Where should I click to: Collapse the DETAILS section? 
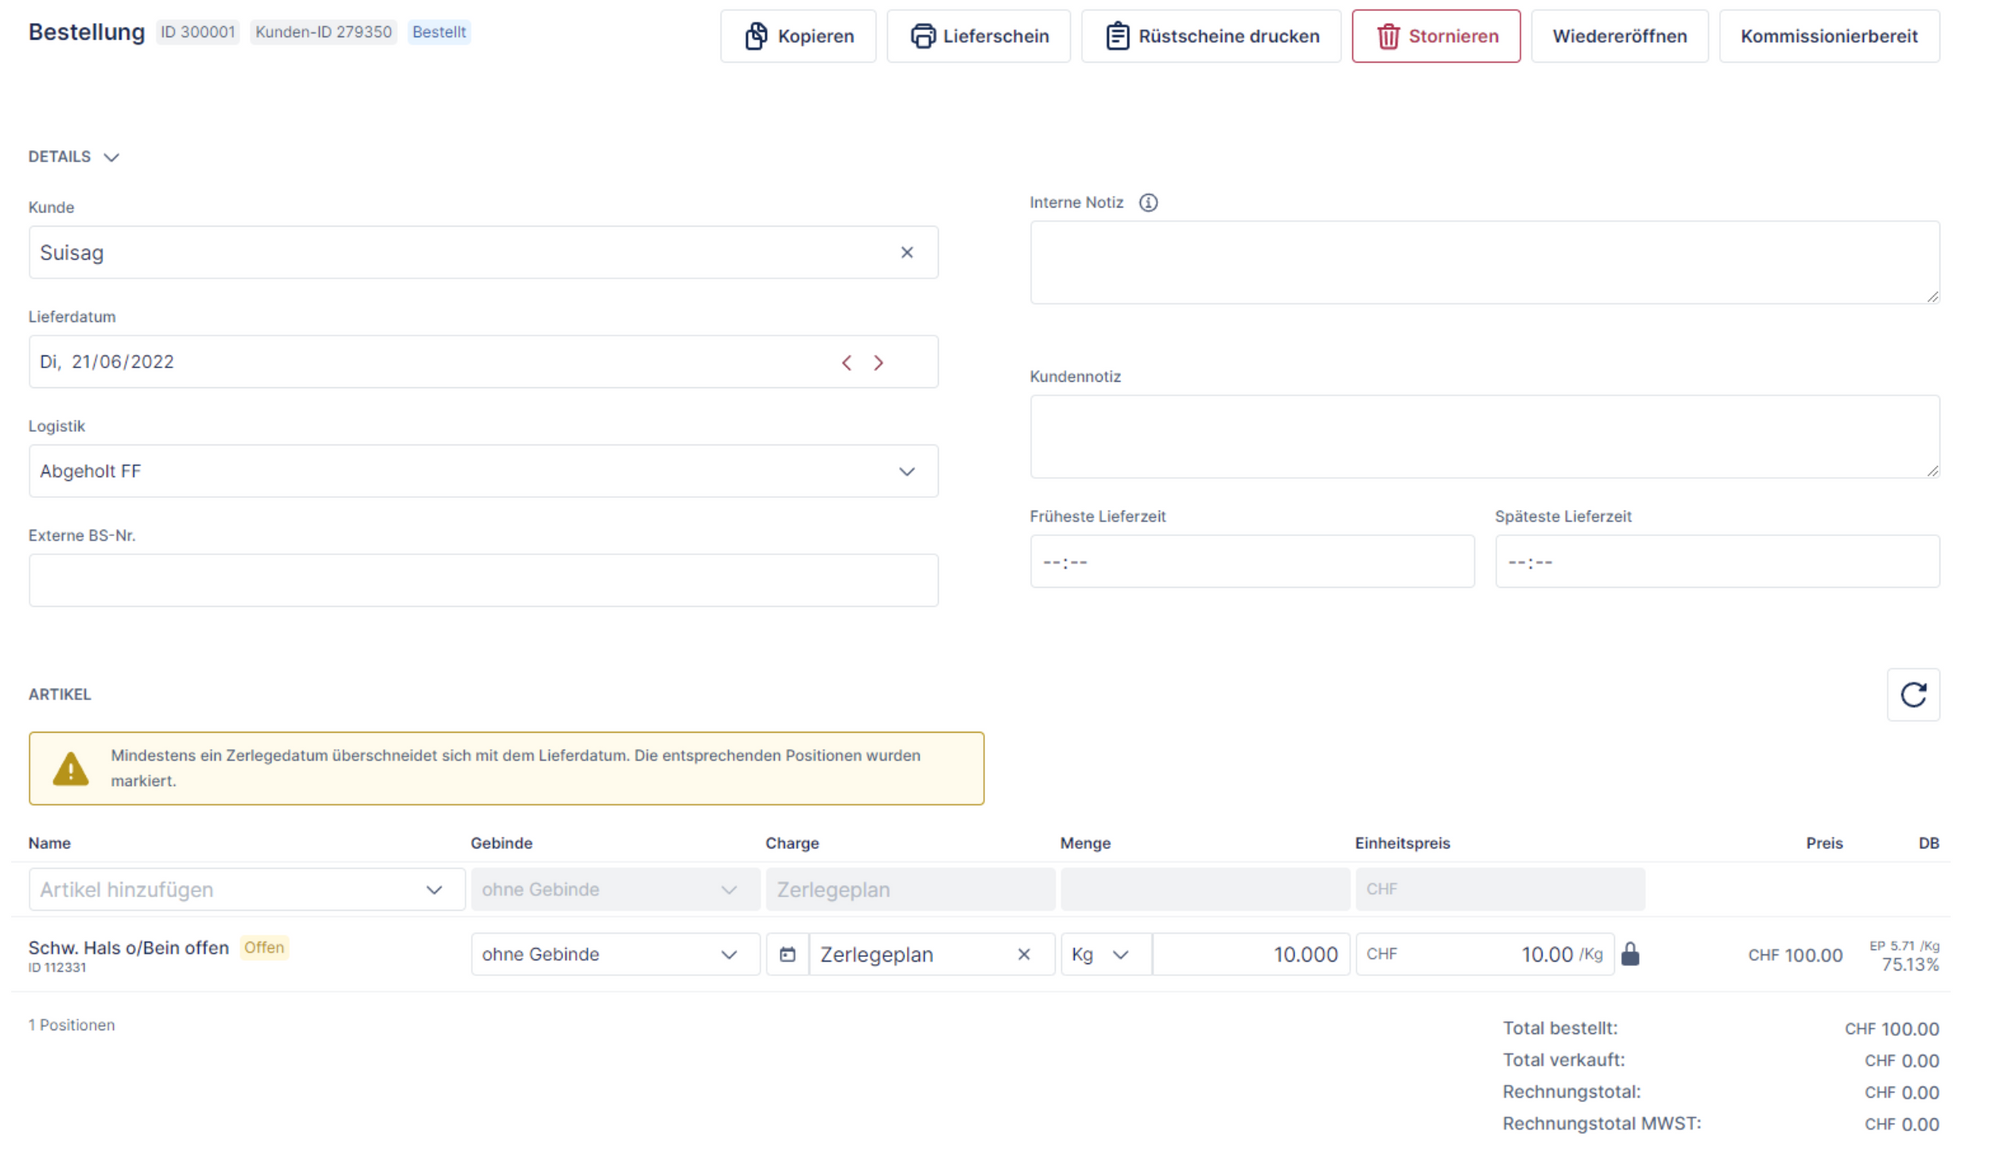click(111, 157)
